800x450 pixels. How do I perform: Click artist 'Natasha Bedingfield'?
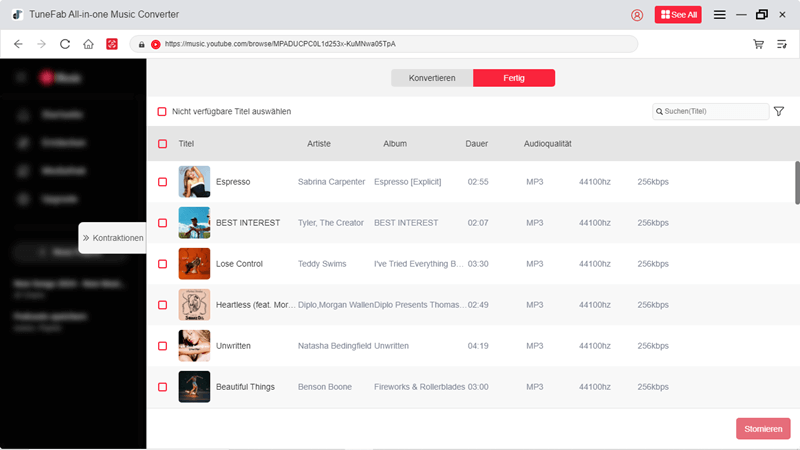coord(335,346)
